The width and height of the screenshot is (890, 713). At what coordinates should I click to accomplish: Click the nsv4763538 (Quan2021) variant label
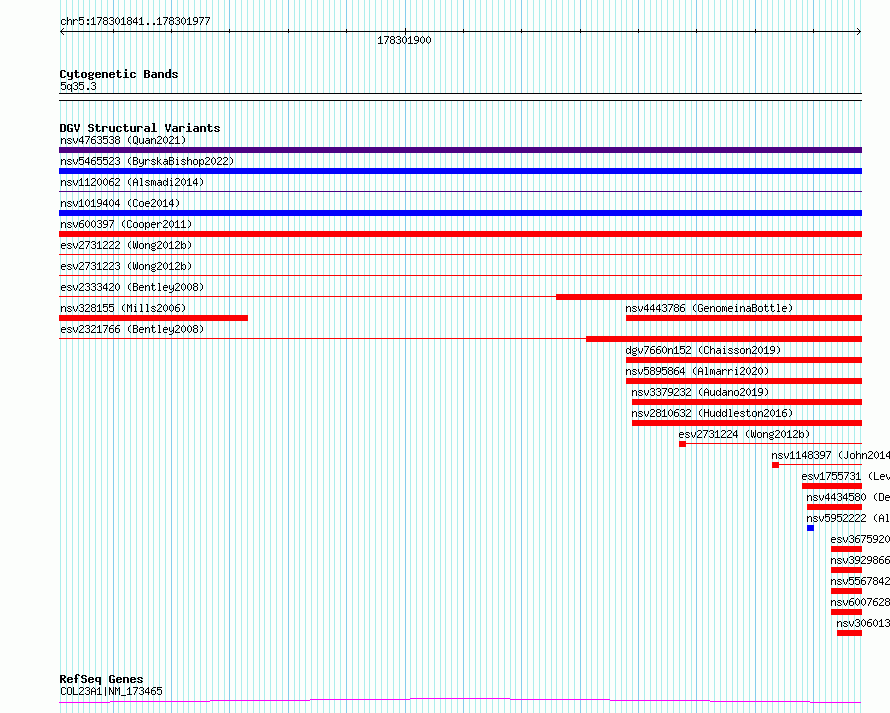pyautogui.click(x=123, y=140)
